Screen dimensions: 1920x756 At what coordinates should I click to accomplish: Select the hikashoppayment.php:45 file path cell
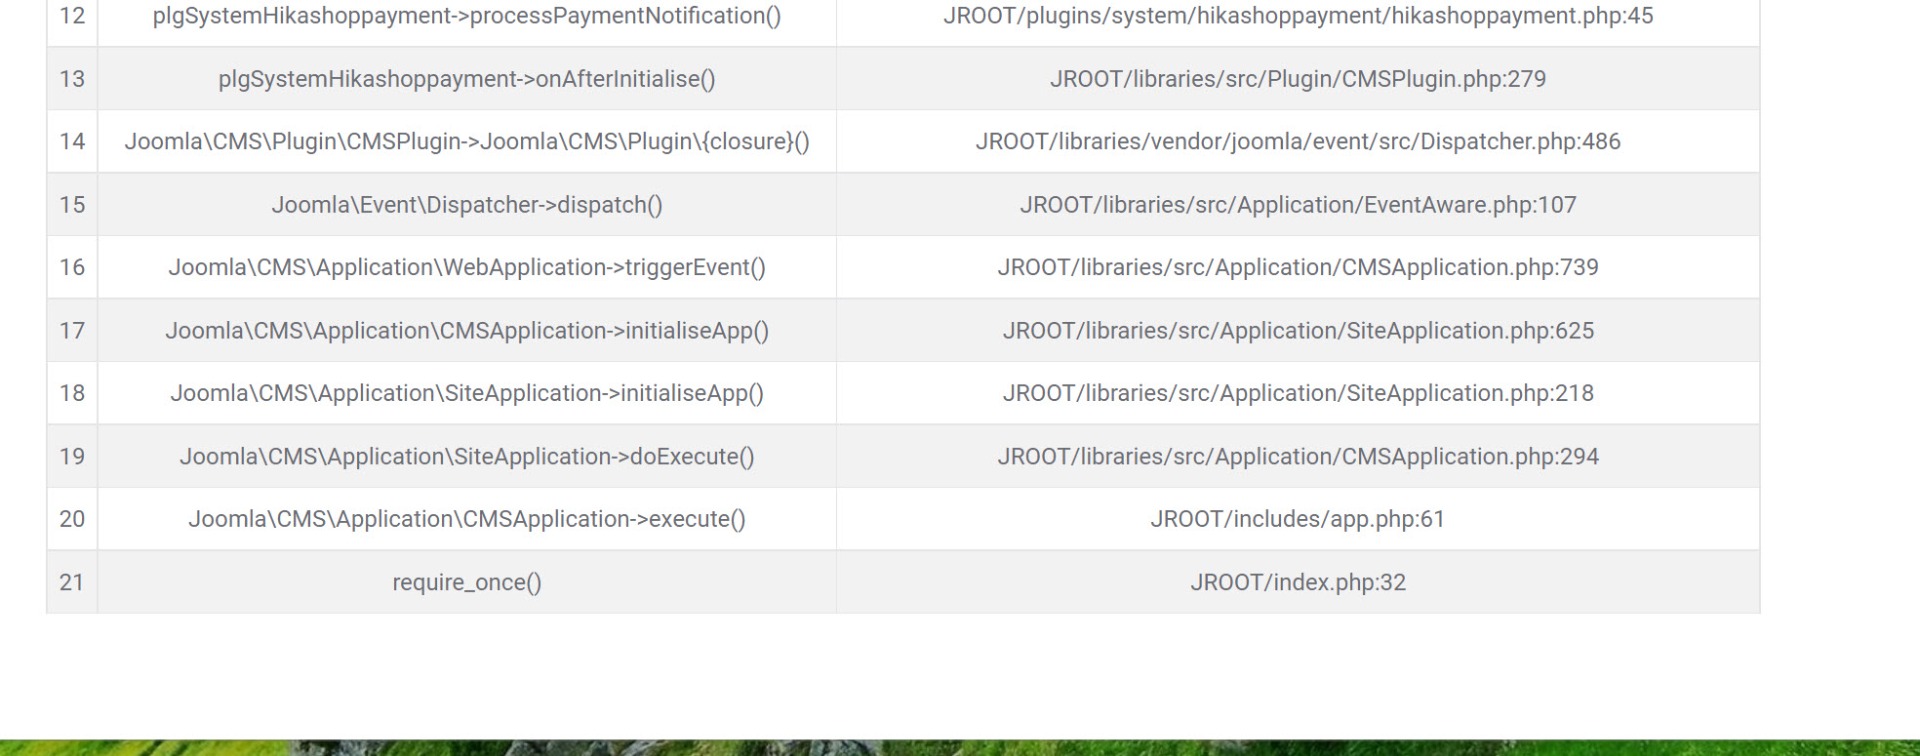(x=1297, y=17)
